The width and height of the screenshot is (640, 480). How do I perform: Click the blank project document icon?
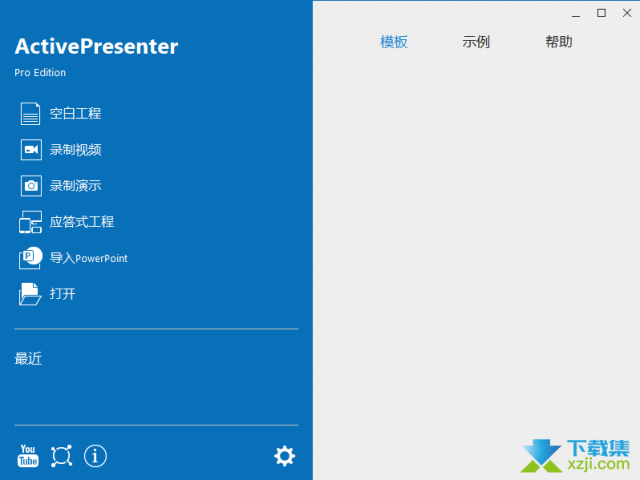tap(30, 113)
